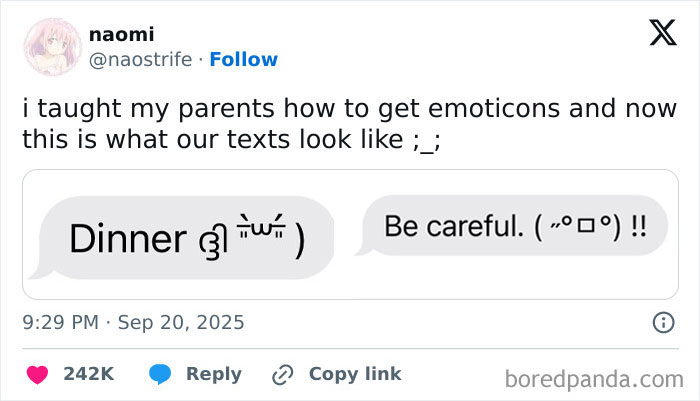Open the naomi display name

pyautogui.click(x=121, y=34)
